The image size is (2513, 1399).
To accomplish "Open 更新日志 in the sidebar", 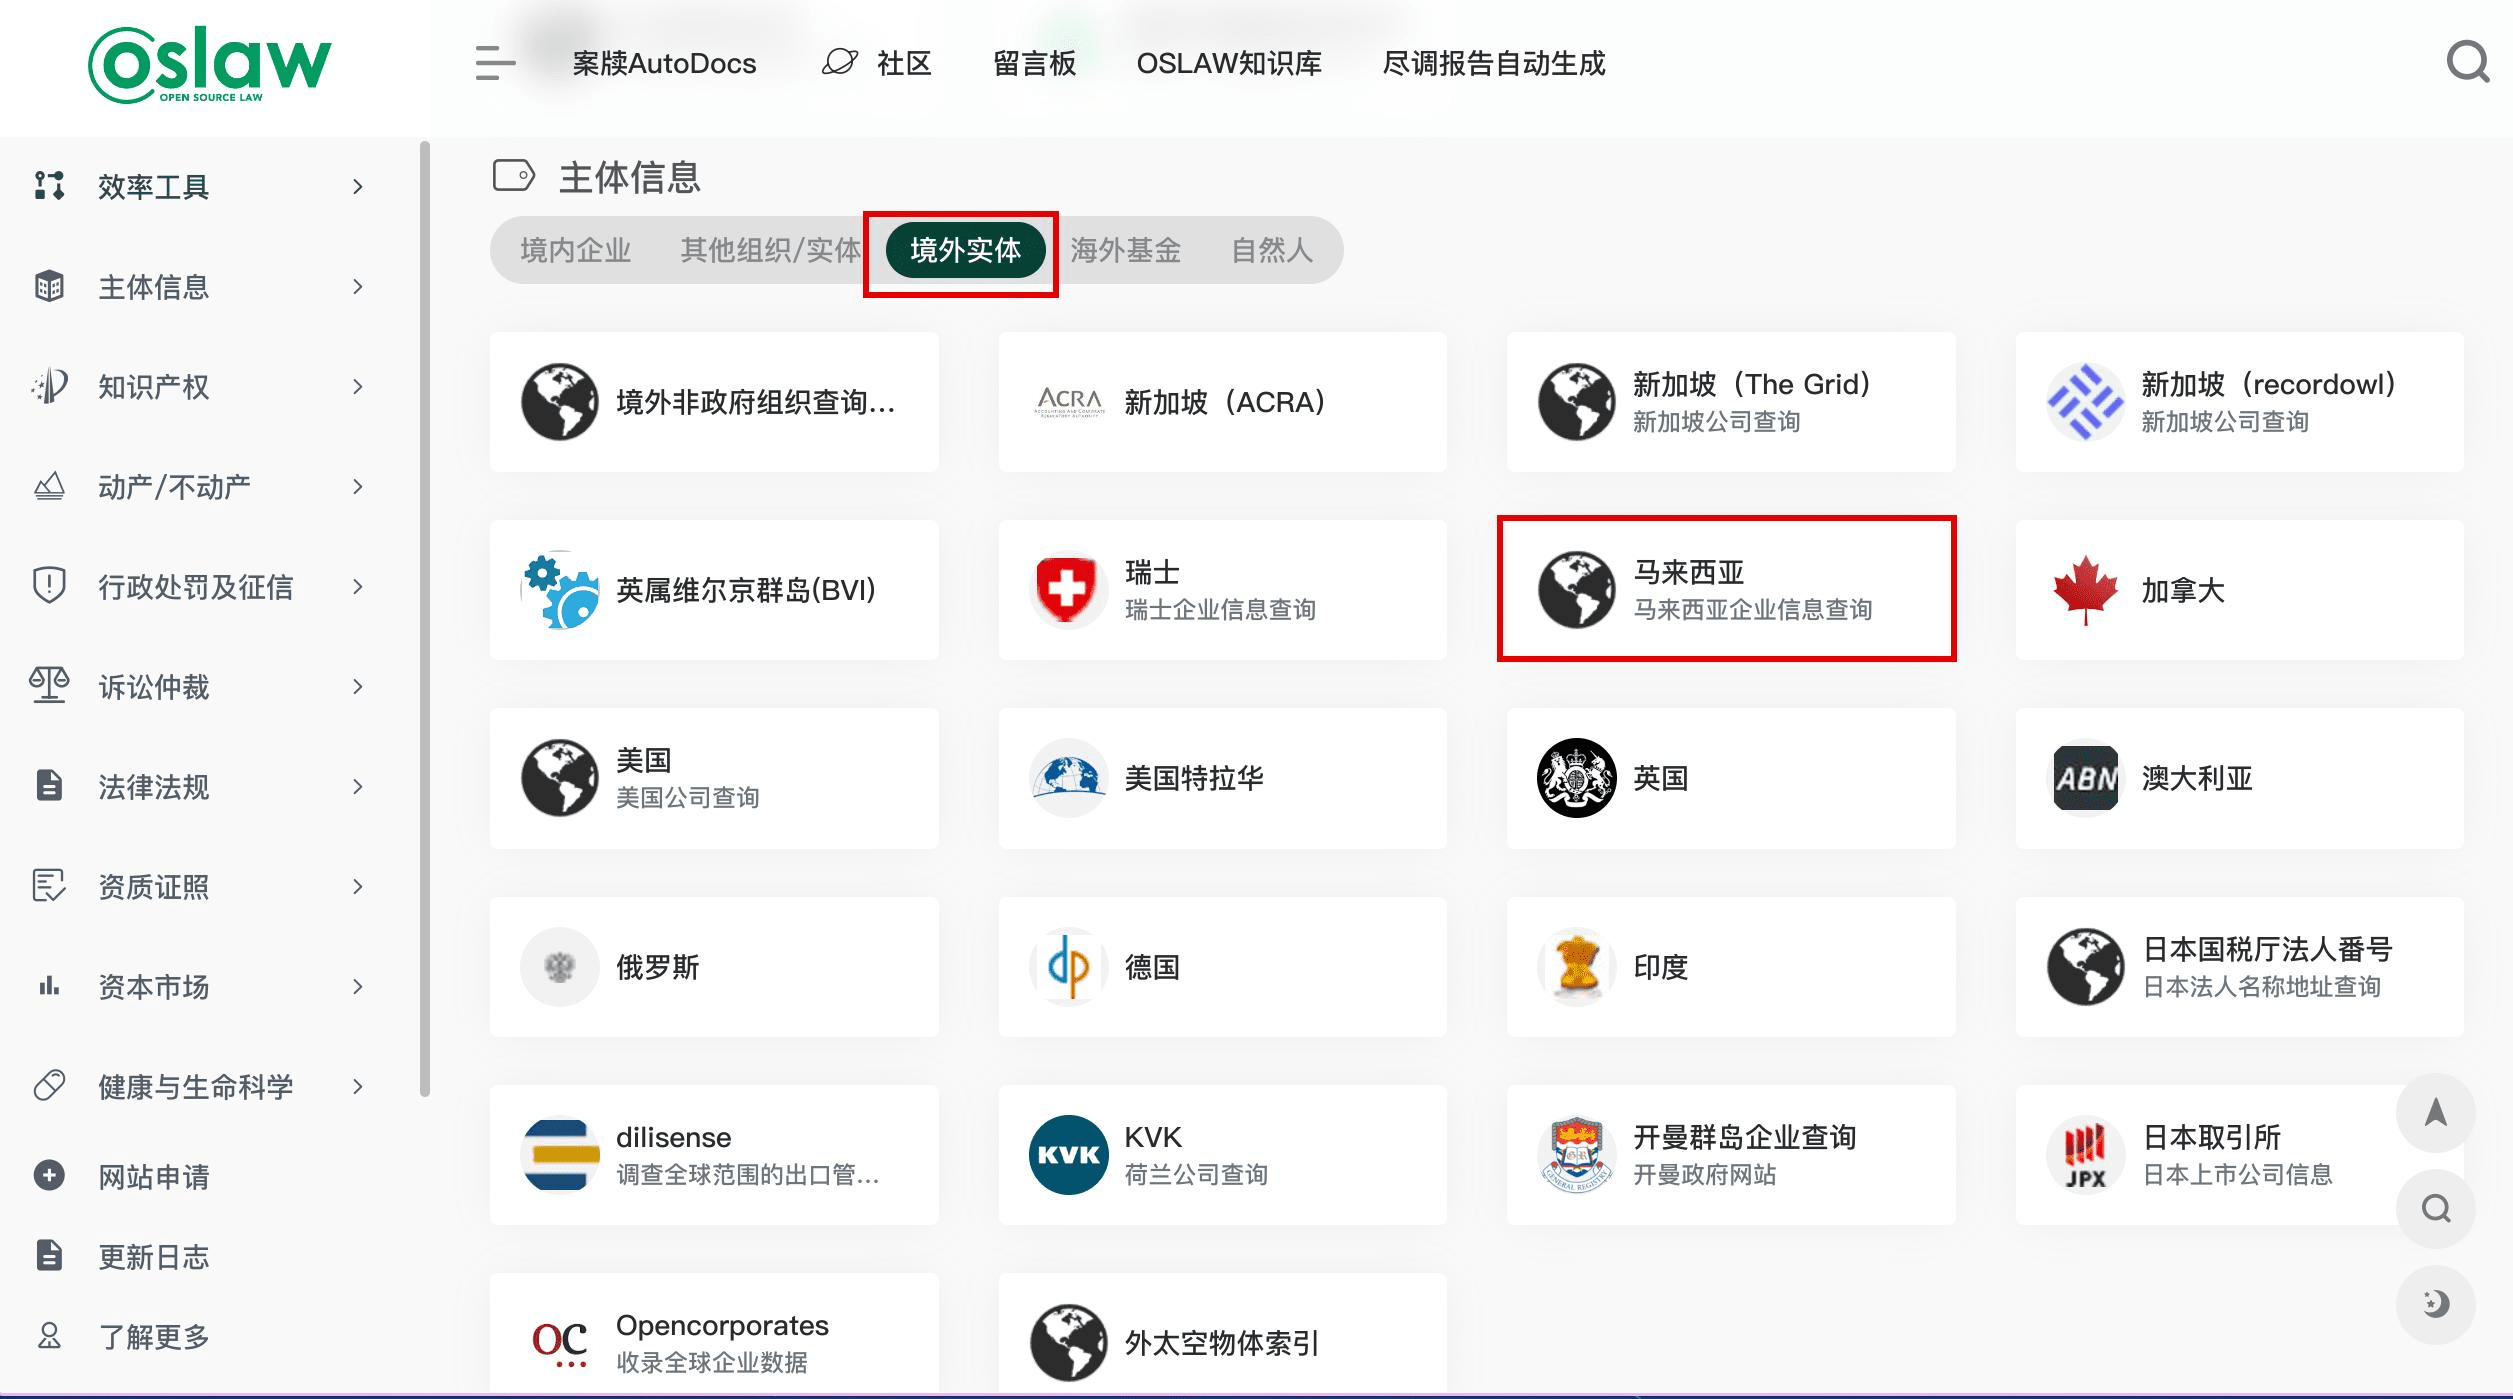I will click(153, 1256).
